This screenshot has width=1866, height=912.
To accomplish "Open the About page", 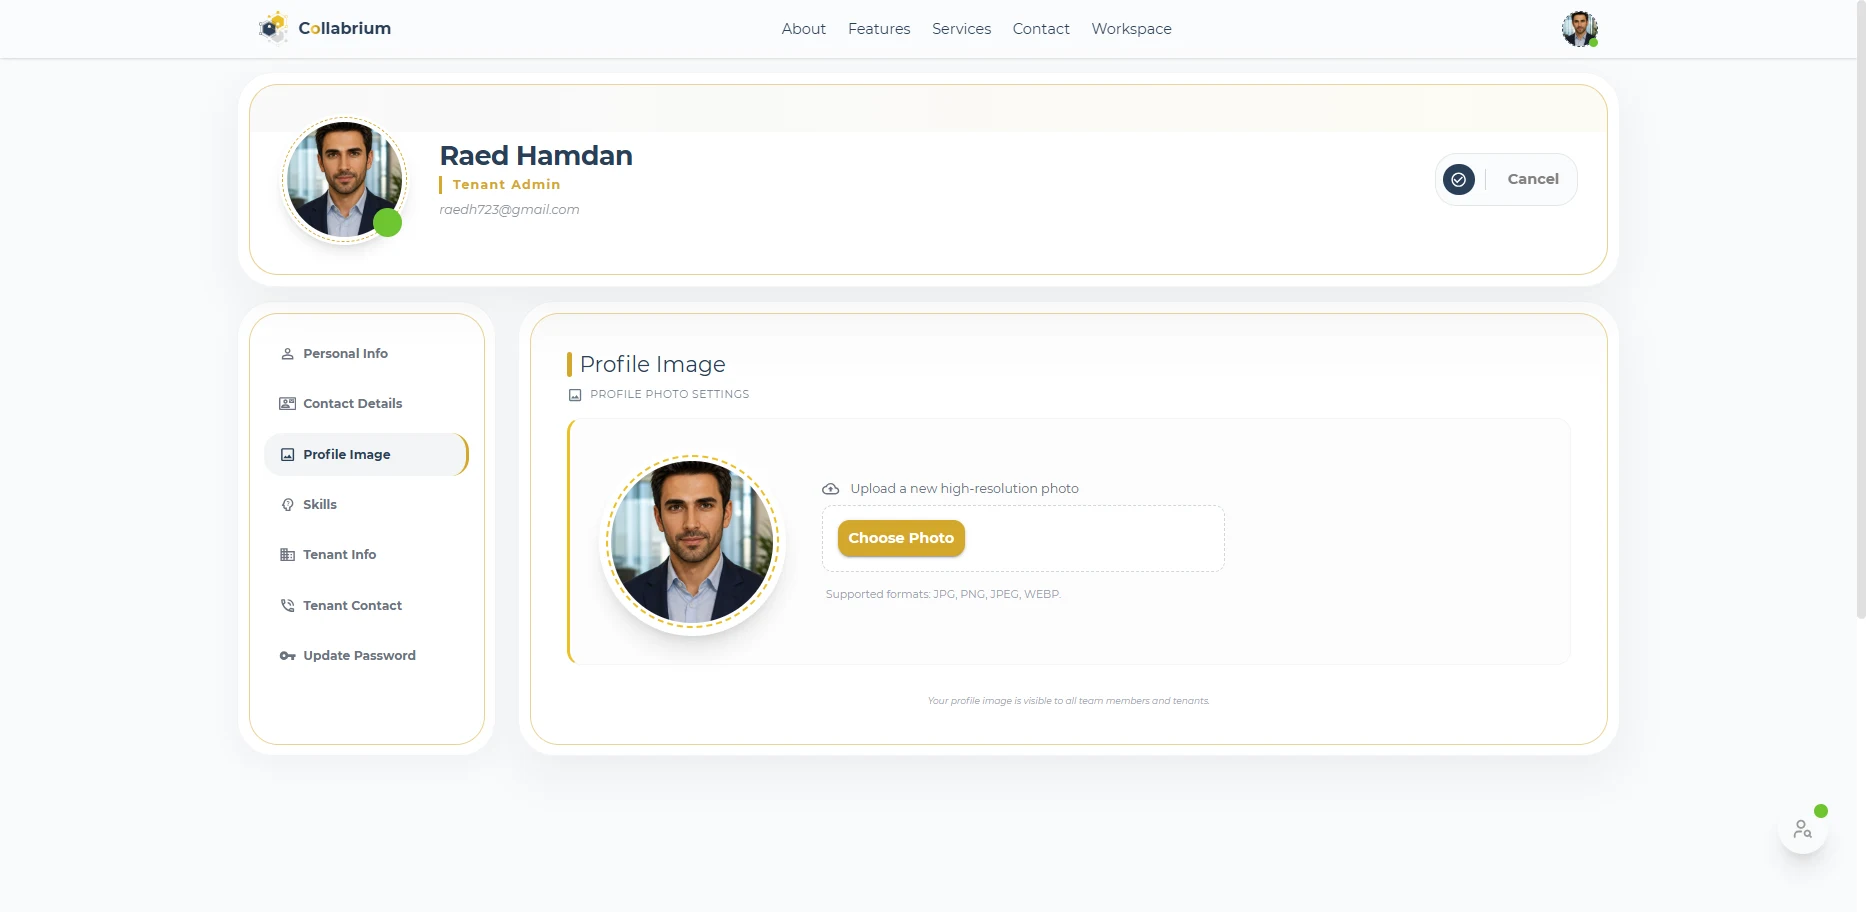I will click(804, 29).
